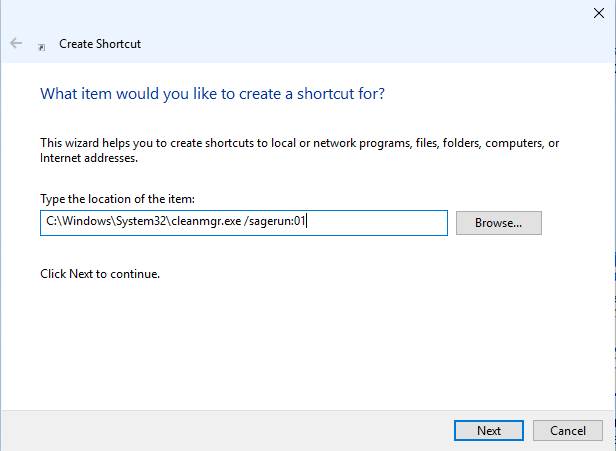Place cursor on cleanmgr.exe in the path
Viewport: 616px width, 451px height.
(206, 221)
